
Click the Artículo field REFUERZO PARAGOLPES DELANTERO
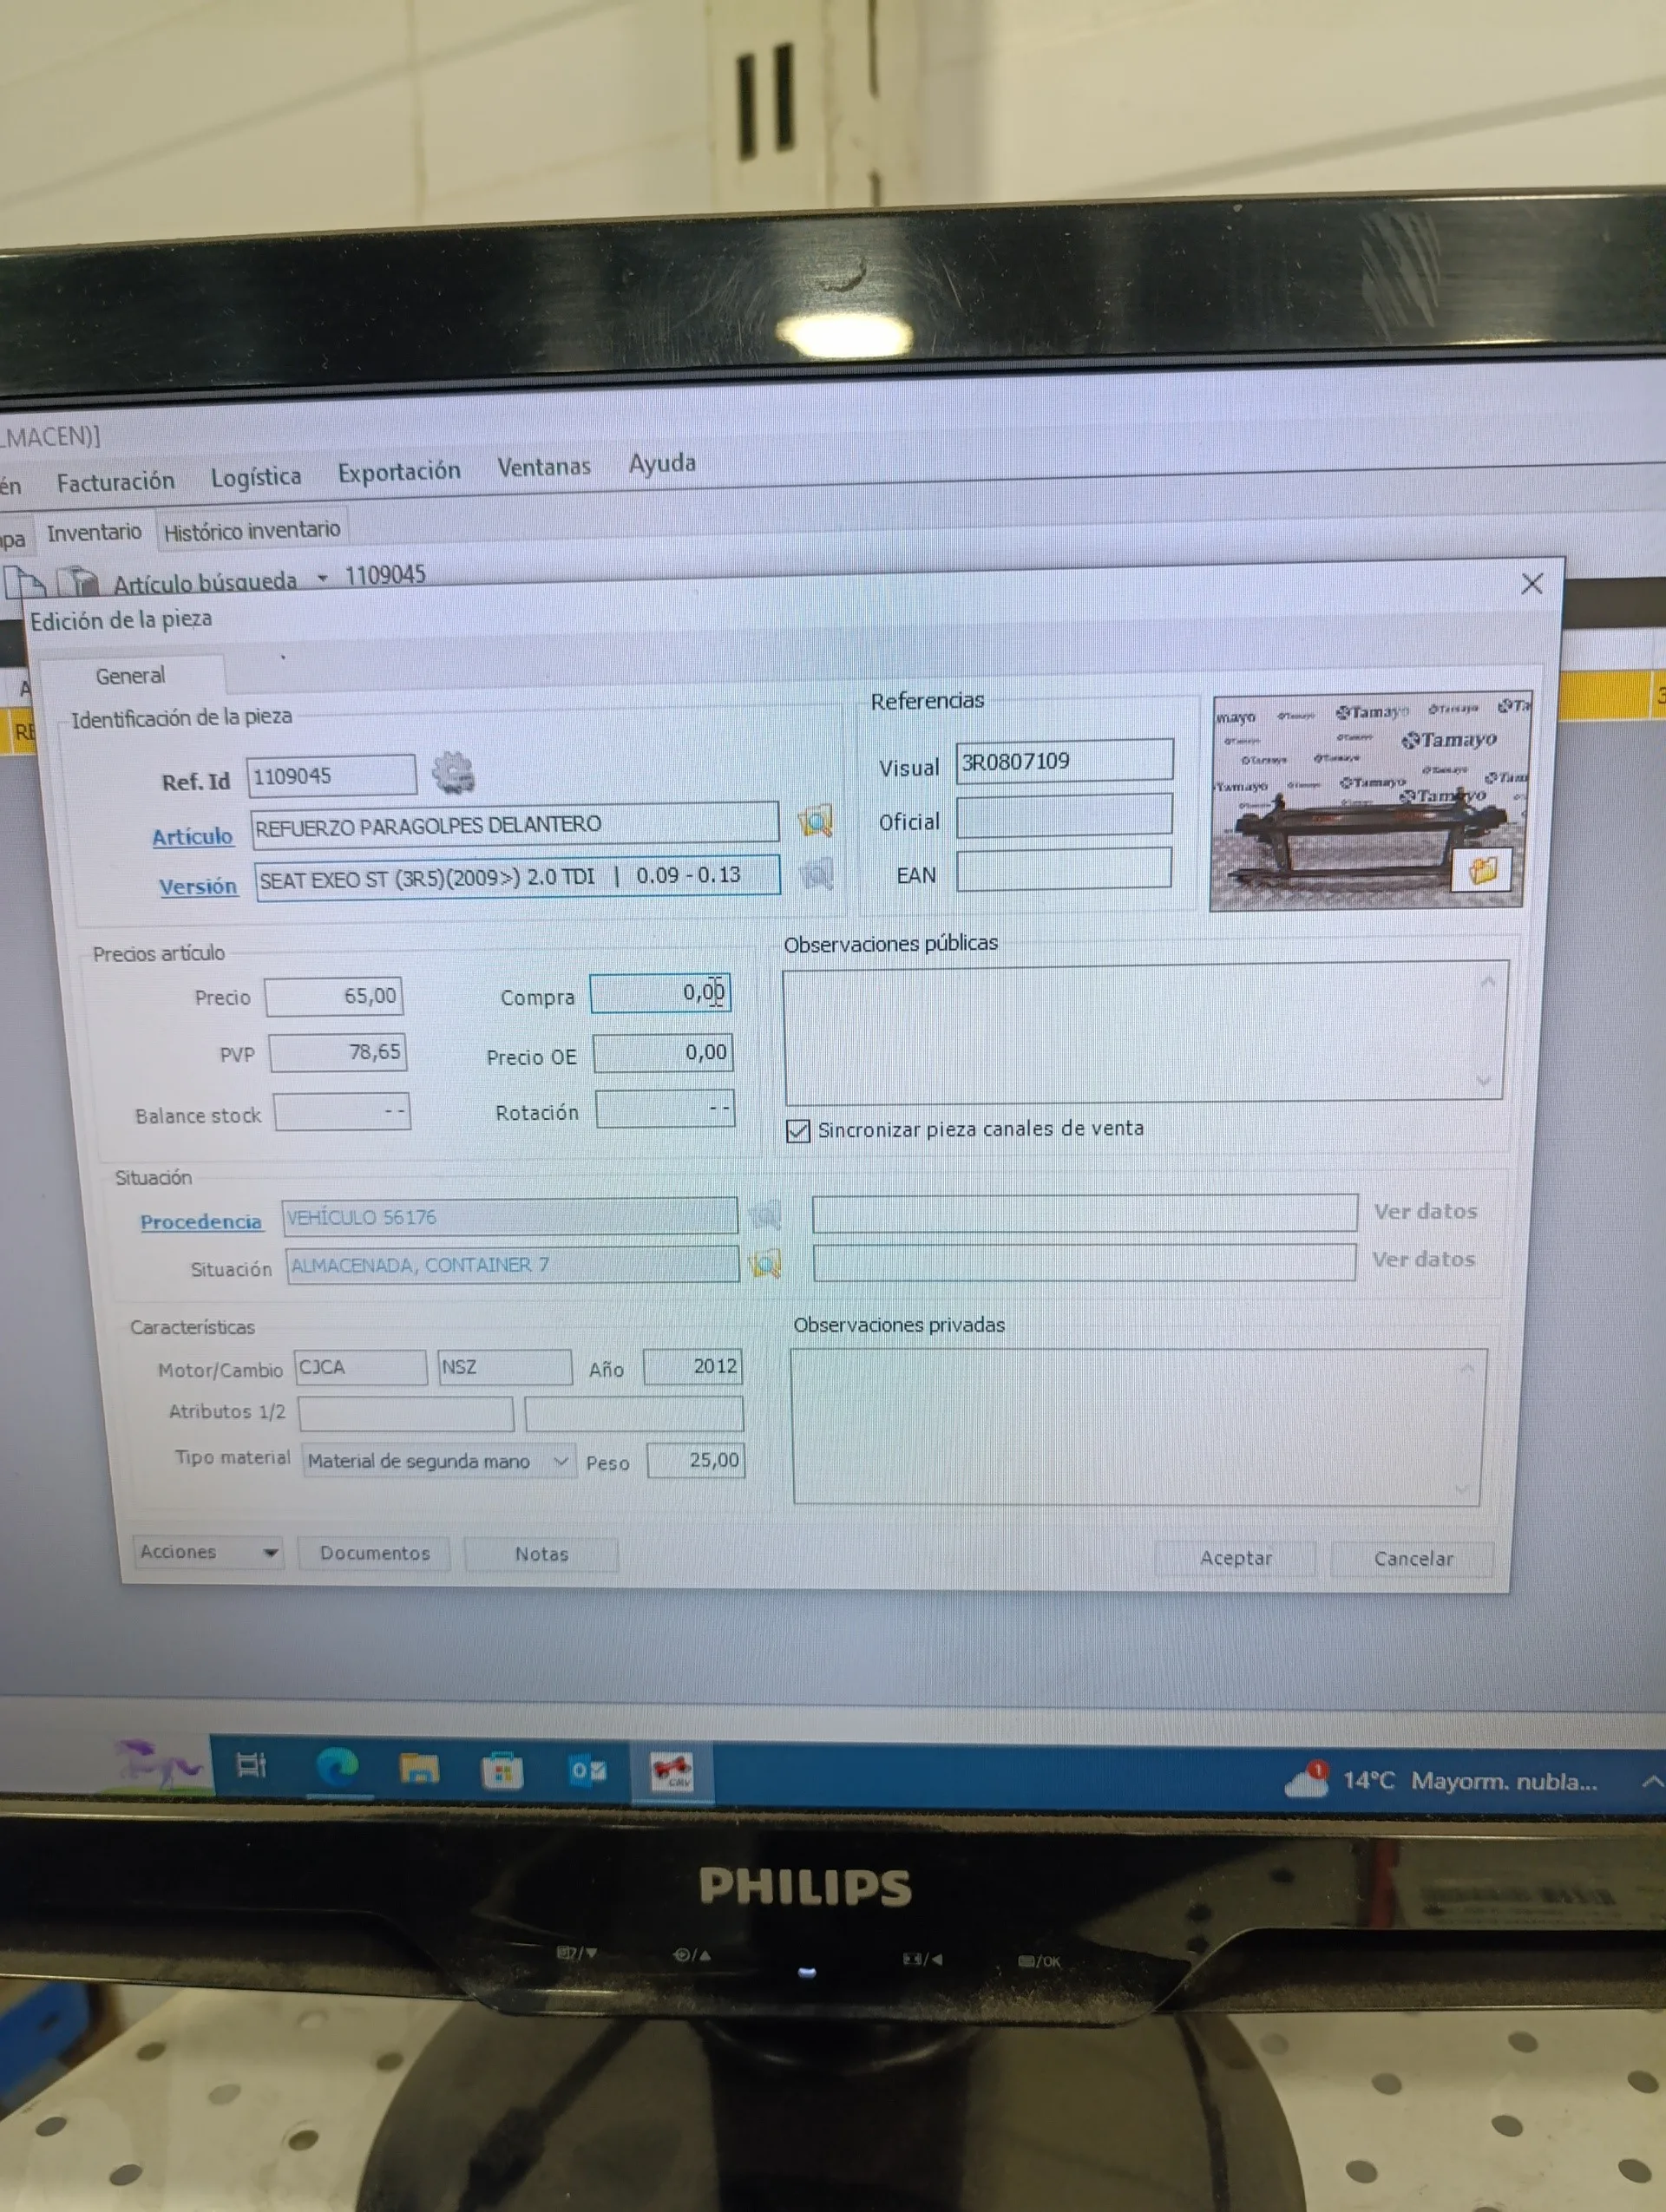click(514, 824)
